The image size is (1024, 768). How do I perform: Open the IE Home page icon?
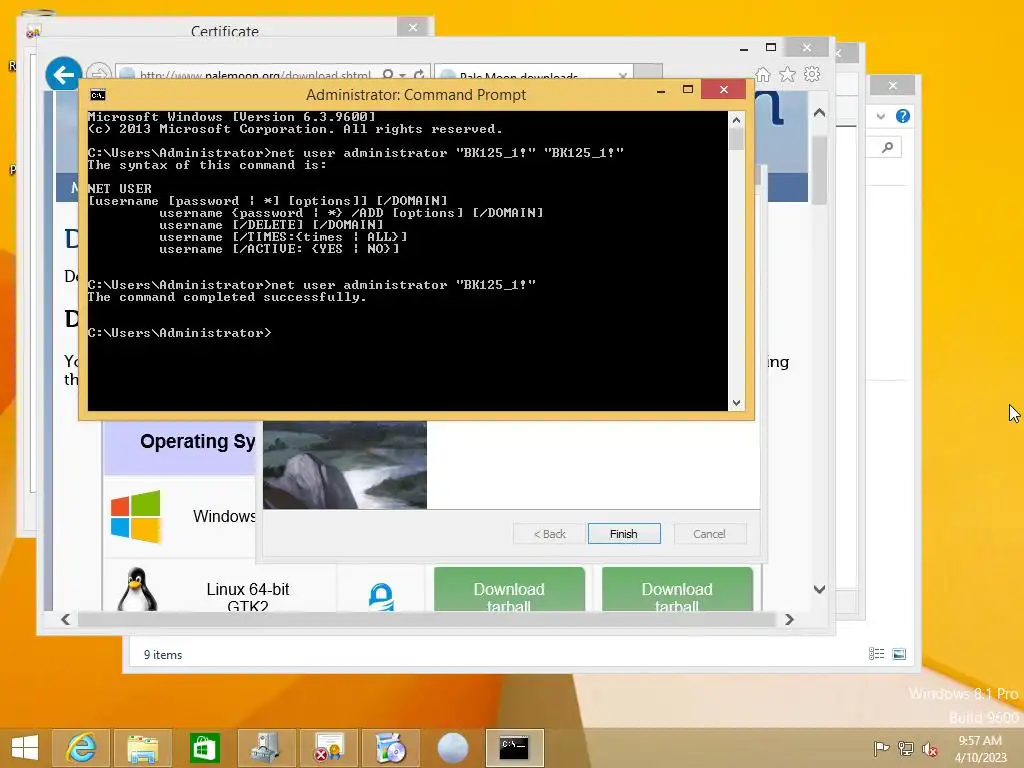(763, 74)
